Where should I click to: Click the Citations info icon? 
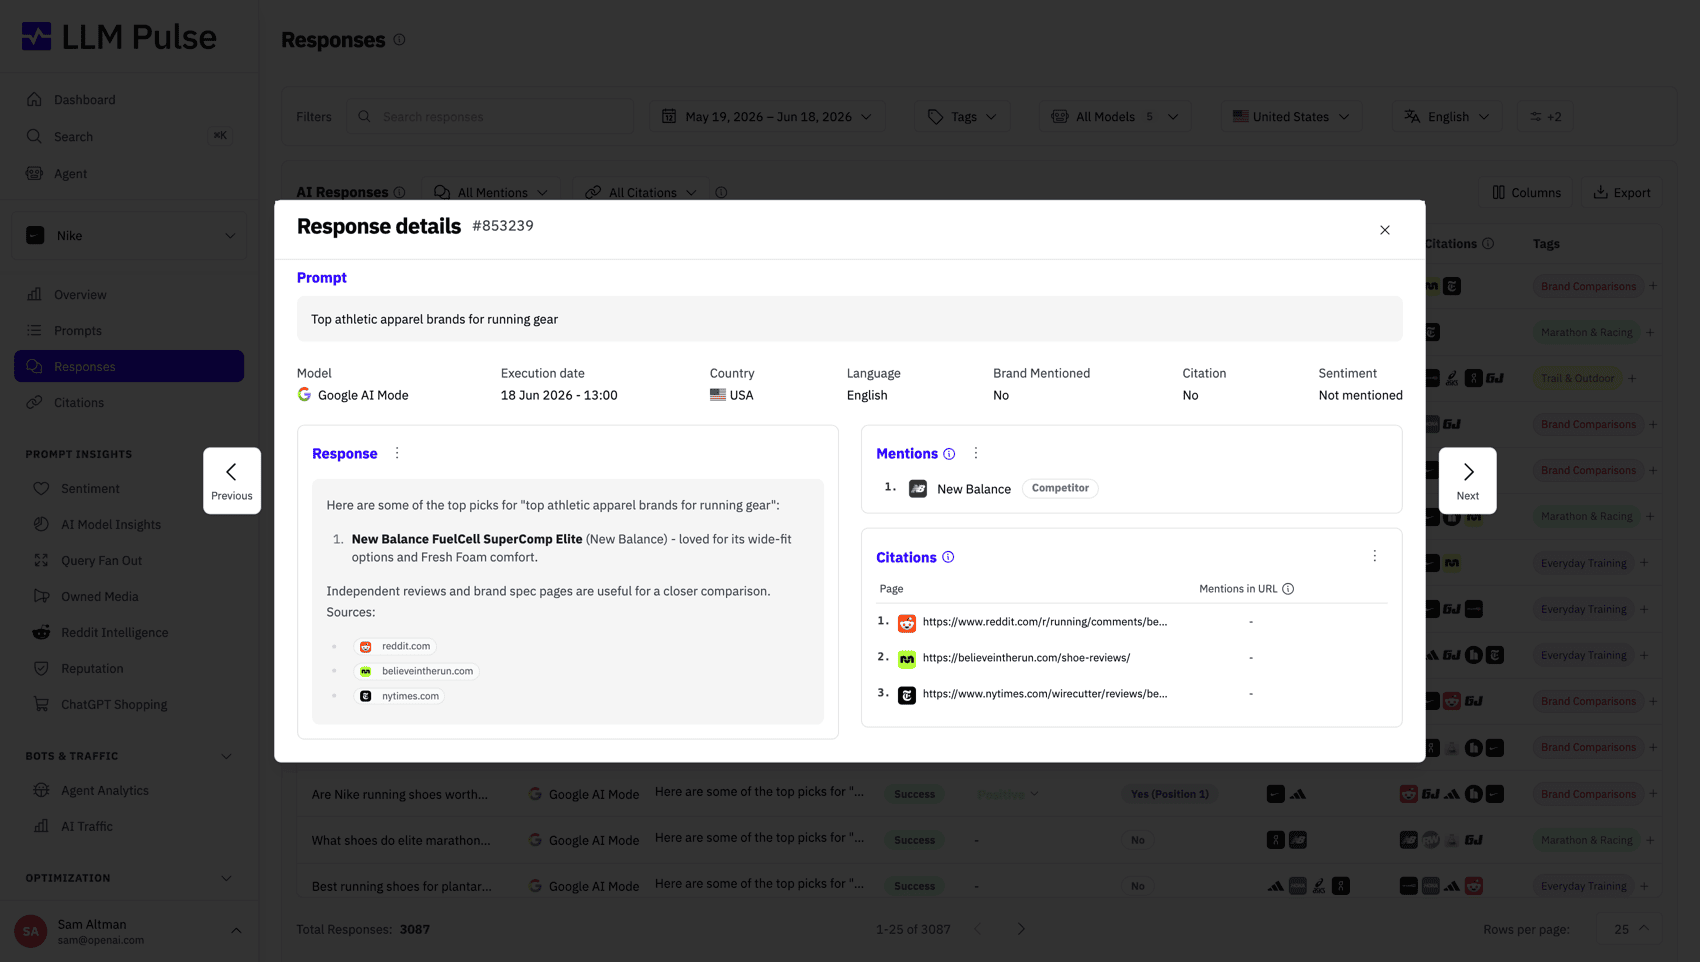coord(948,557)
